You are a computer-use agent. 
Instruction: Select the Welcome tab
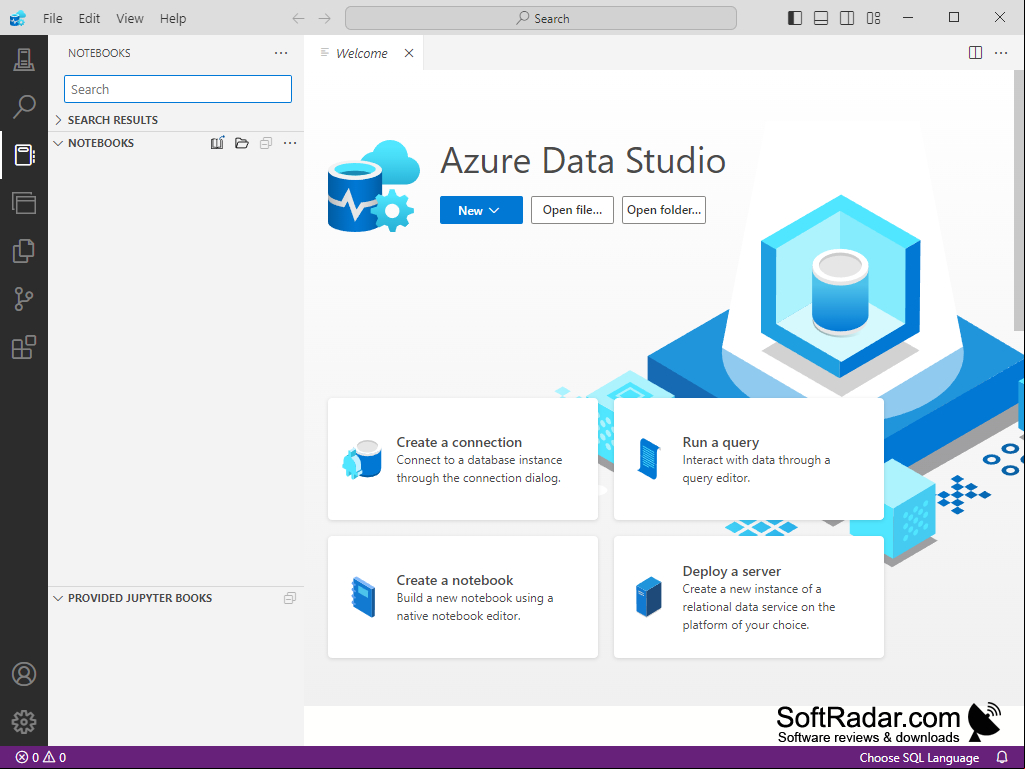361,53
